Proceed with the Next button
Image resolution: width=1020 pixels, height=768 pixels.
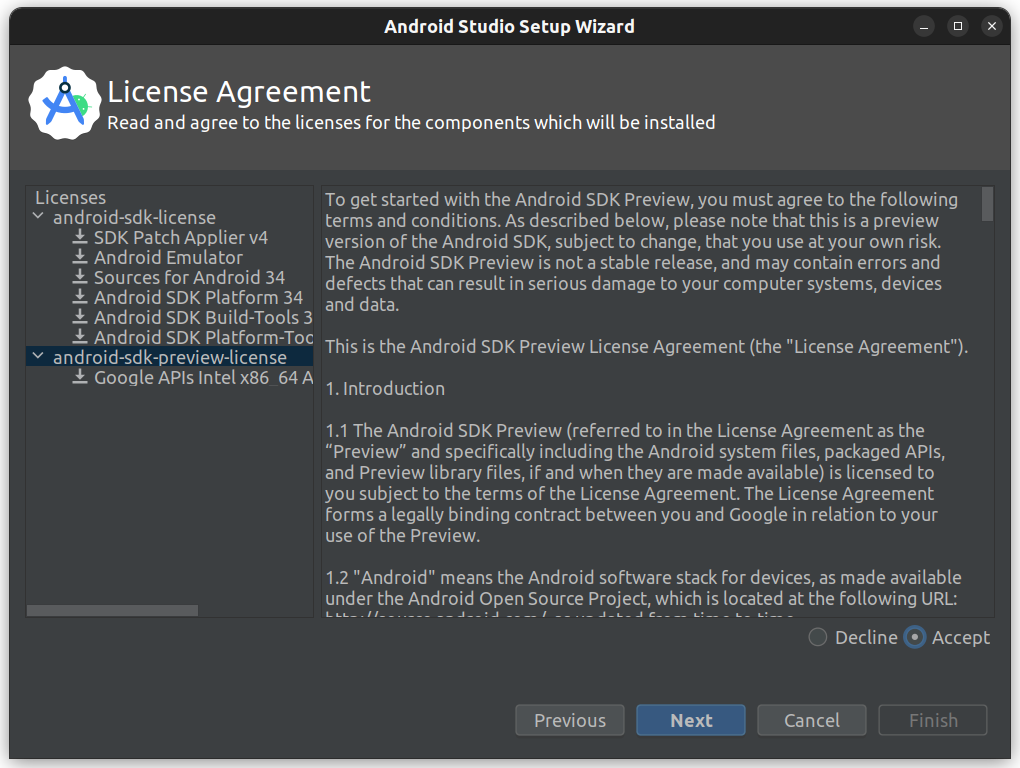pyautogui.click(x=691, y=720)
